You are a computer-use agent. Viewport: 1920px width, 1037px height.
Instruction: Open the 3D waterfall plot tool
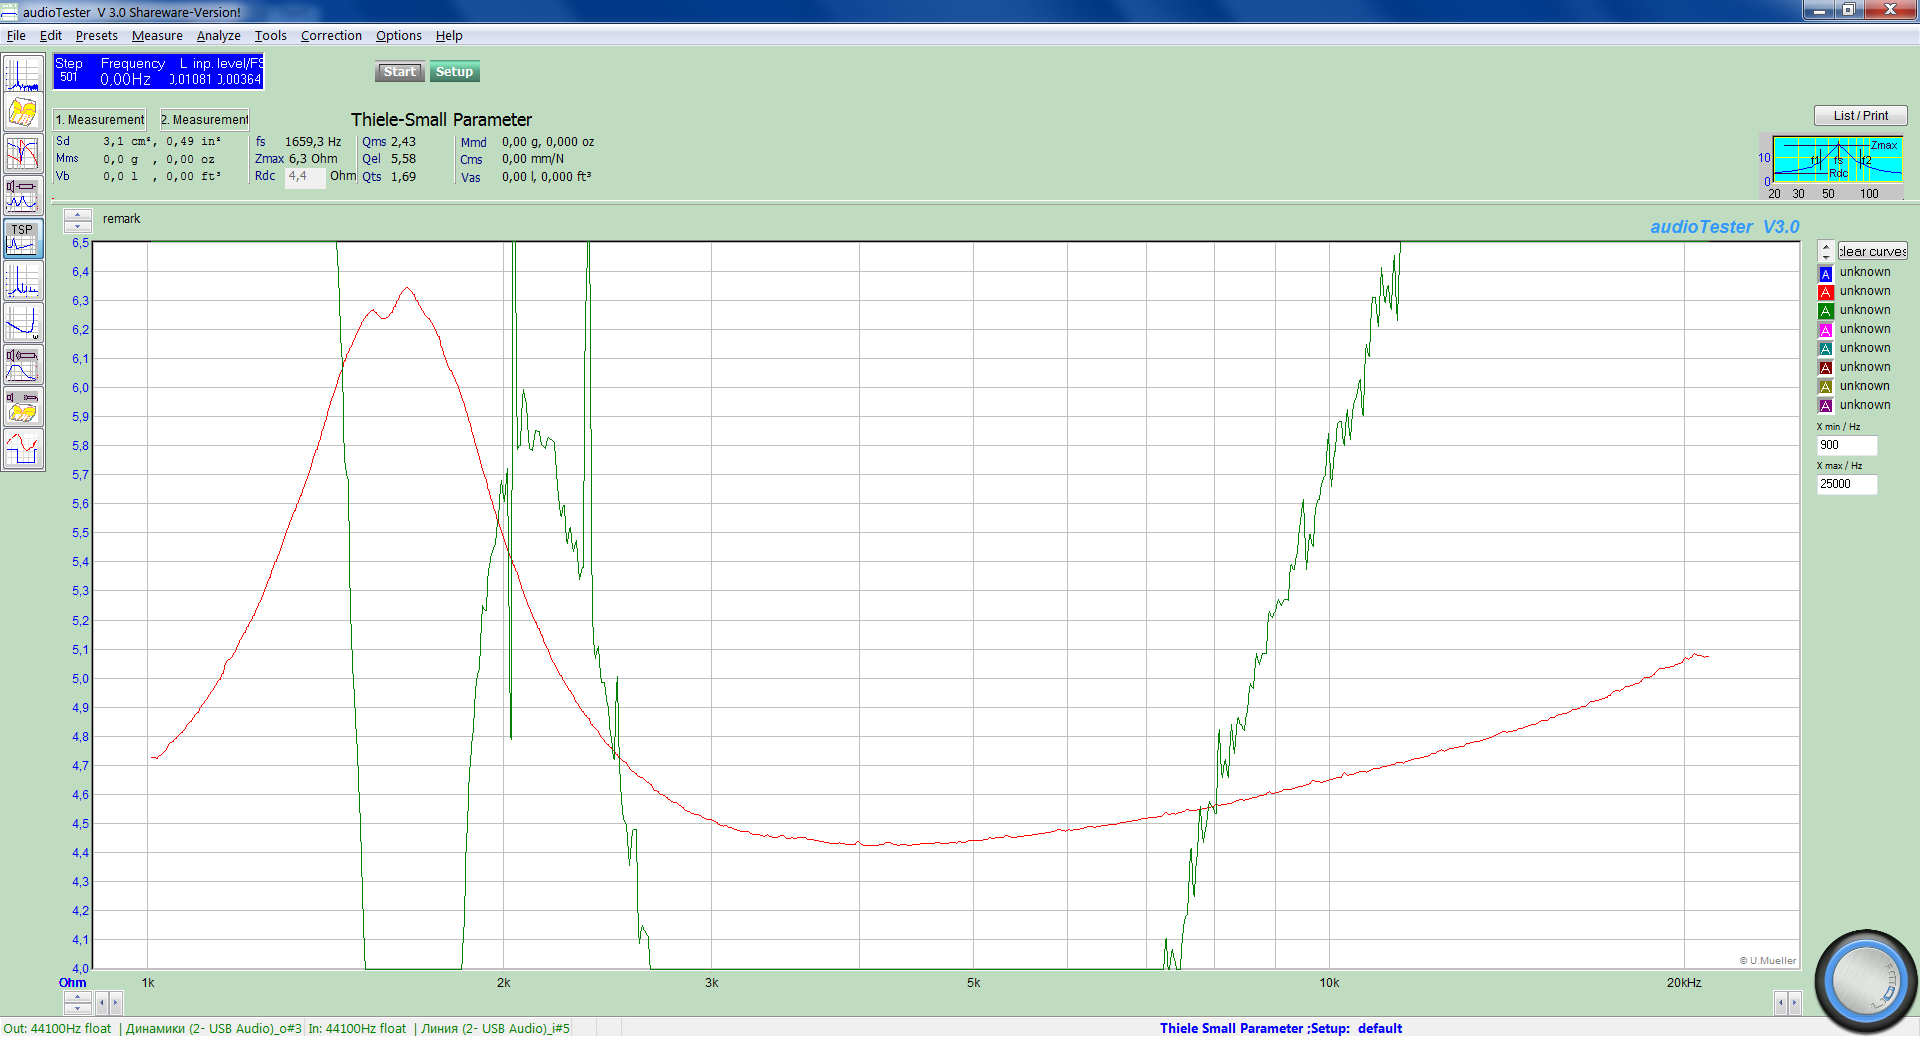(22, 113)
